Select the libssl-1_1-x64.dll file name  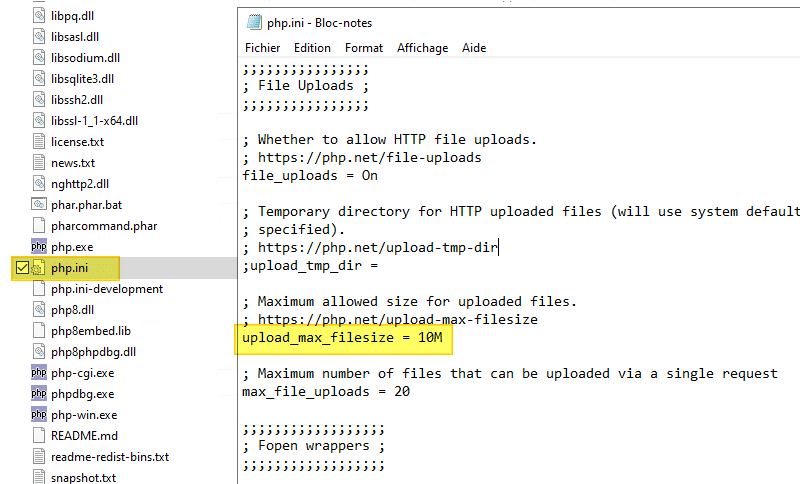pos(94,120)
